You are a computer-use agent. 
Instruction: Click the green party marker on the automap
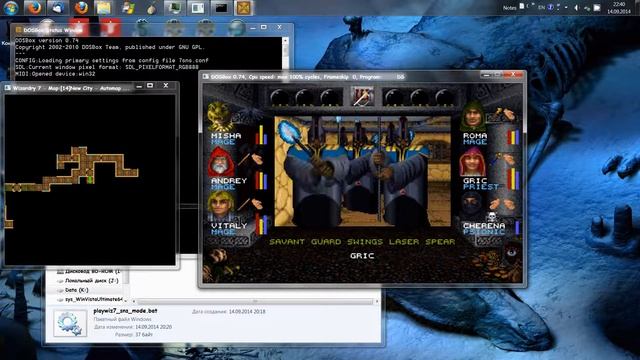click(x=90, y=179)
